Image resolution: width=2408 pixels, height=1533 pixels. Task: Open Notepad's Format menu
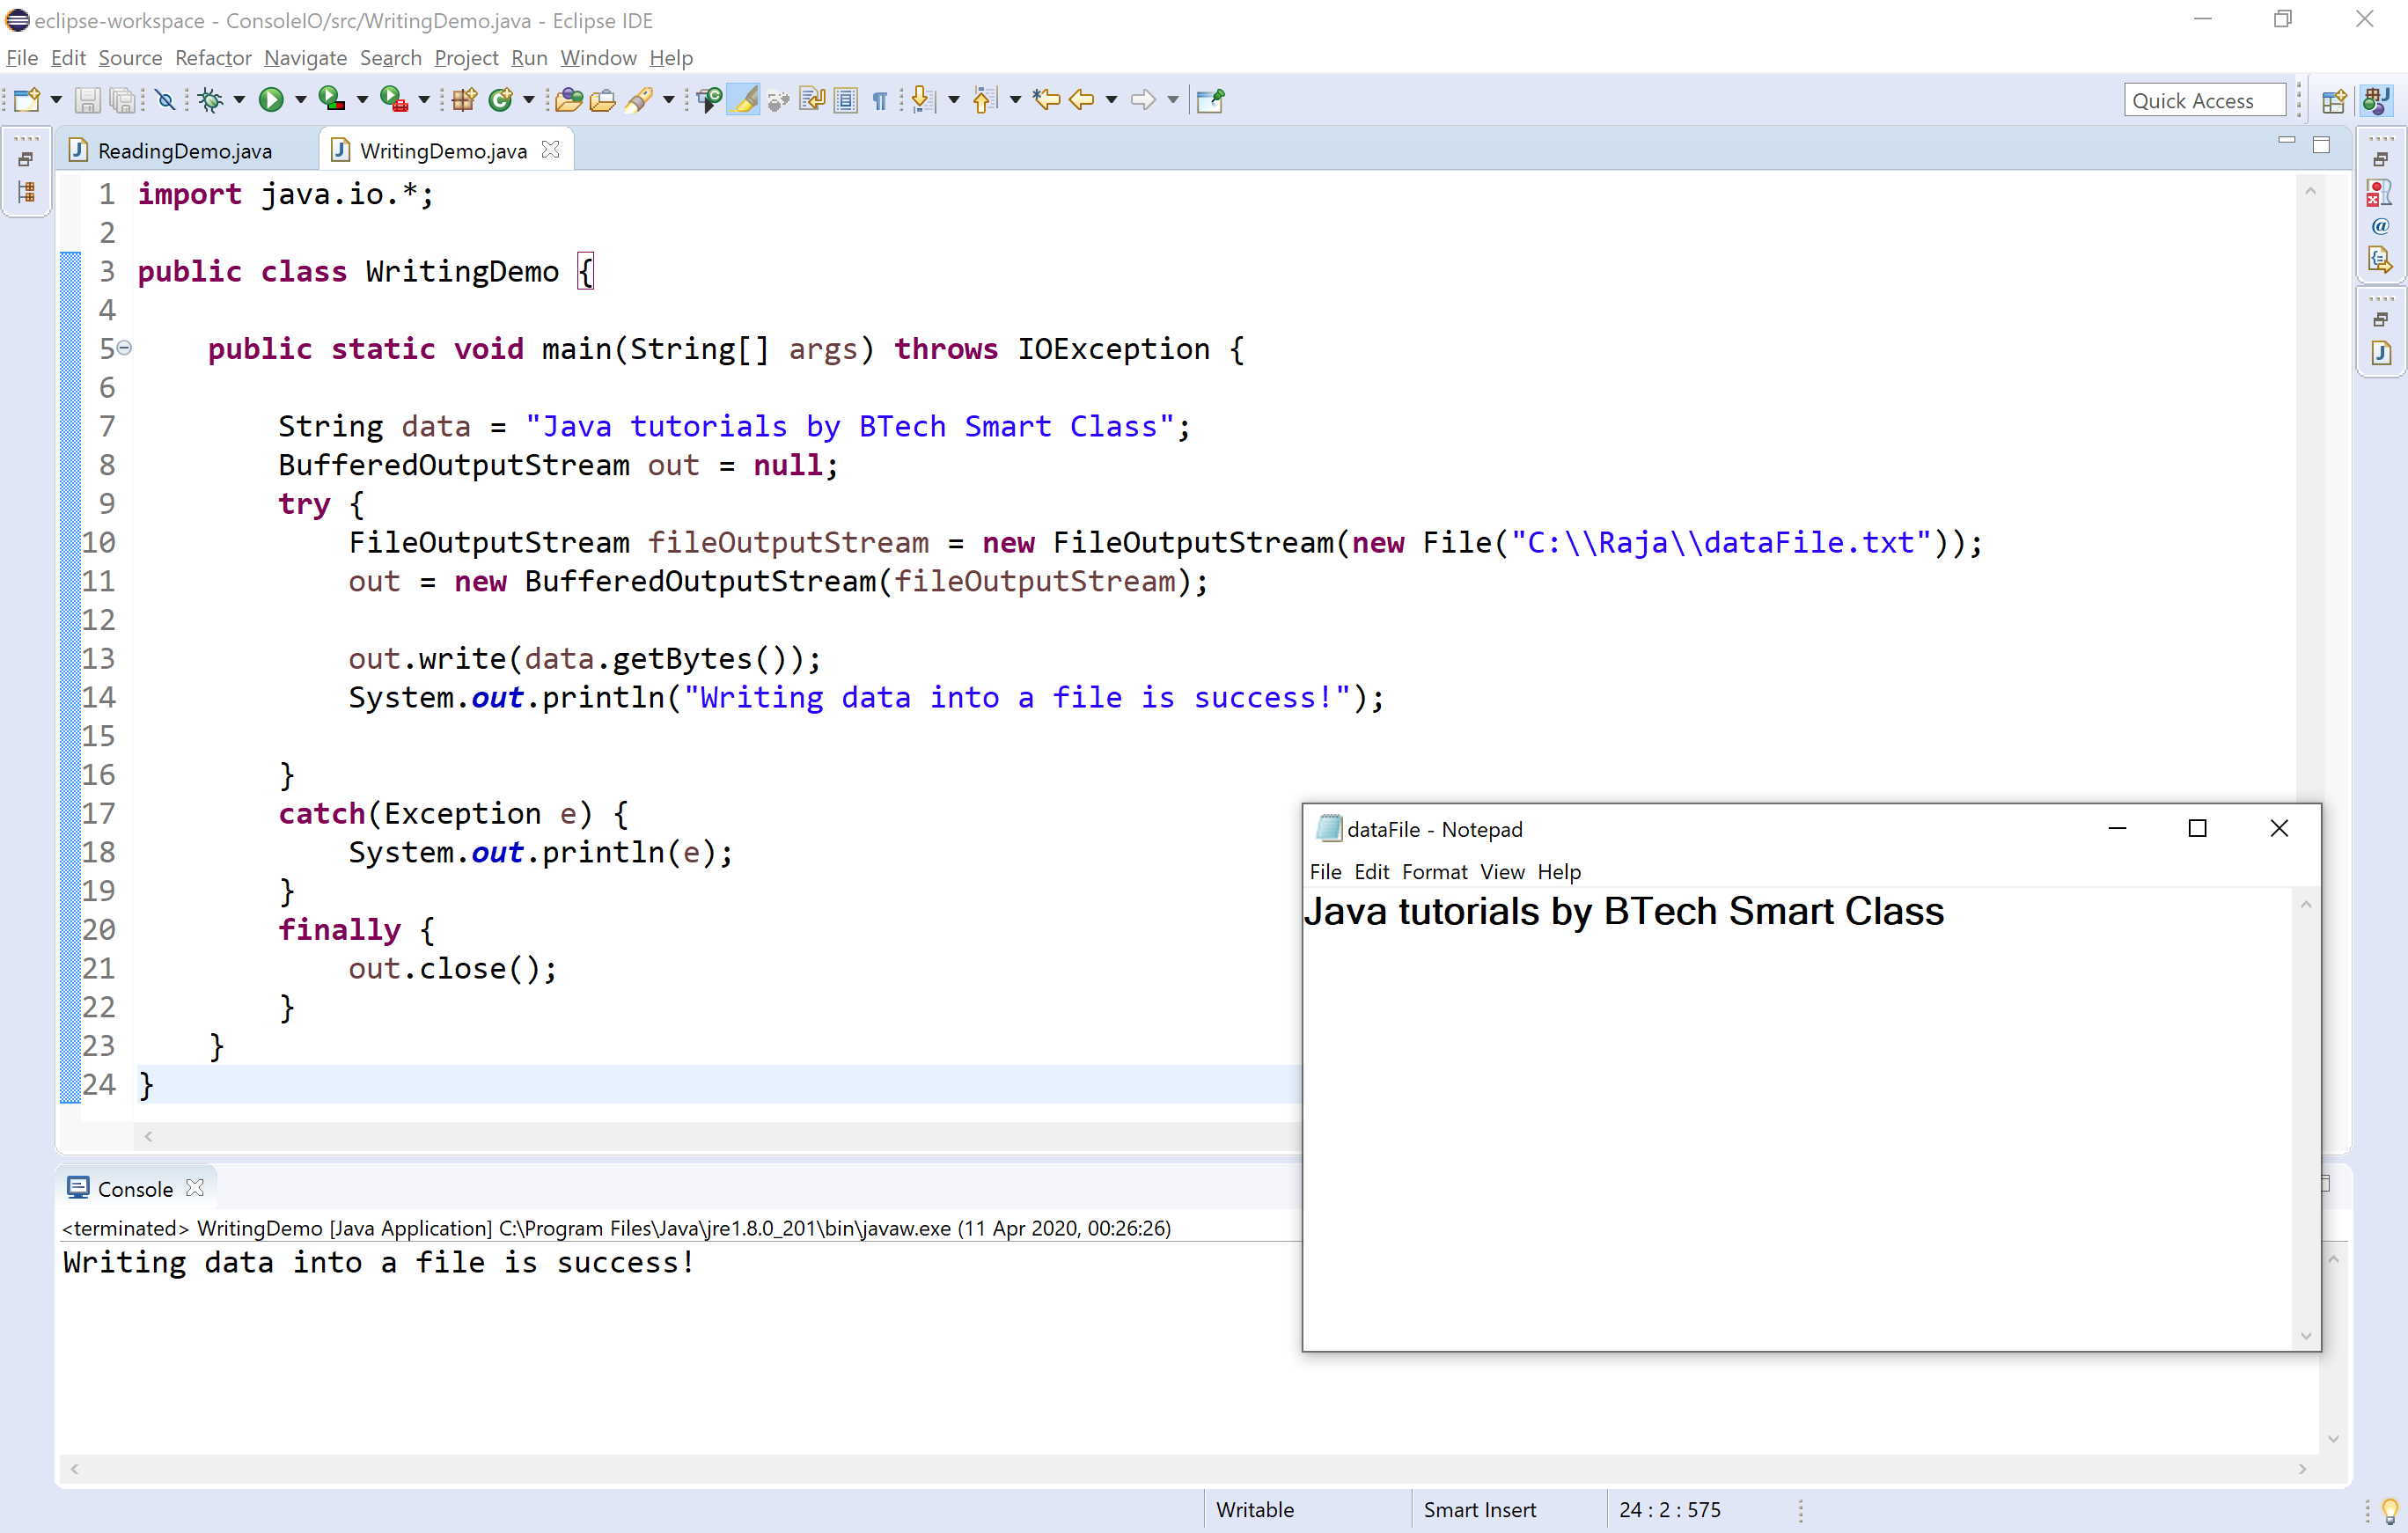[1434, 872]
